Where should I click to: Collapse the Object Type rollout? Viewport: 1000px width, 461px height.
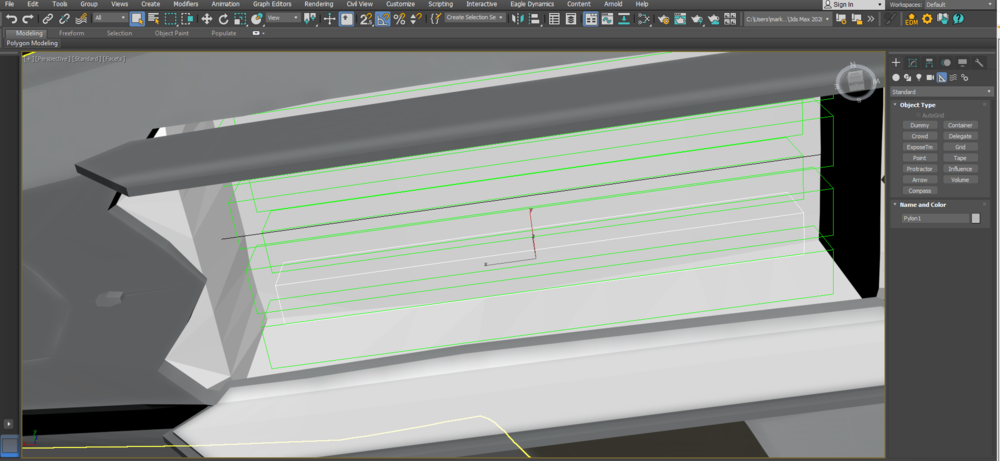coord(918,104)
